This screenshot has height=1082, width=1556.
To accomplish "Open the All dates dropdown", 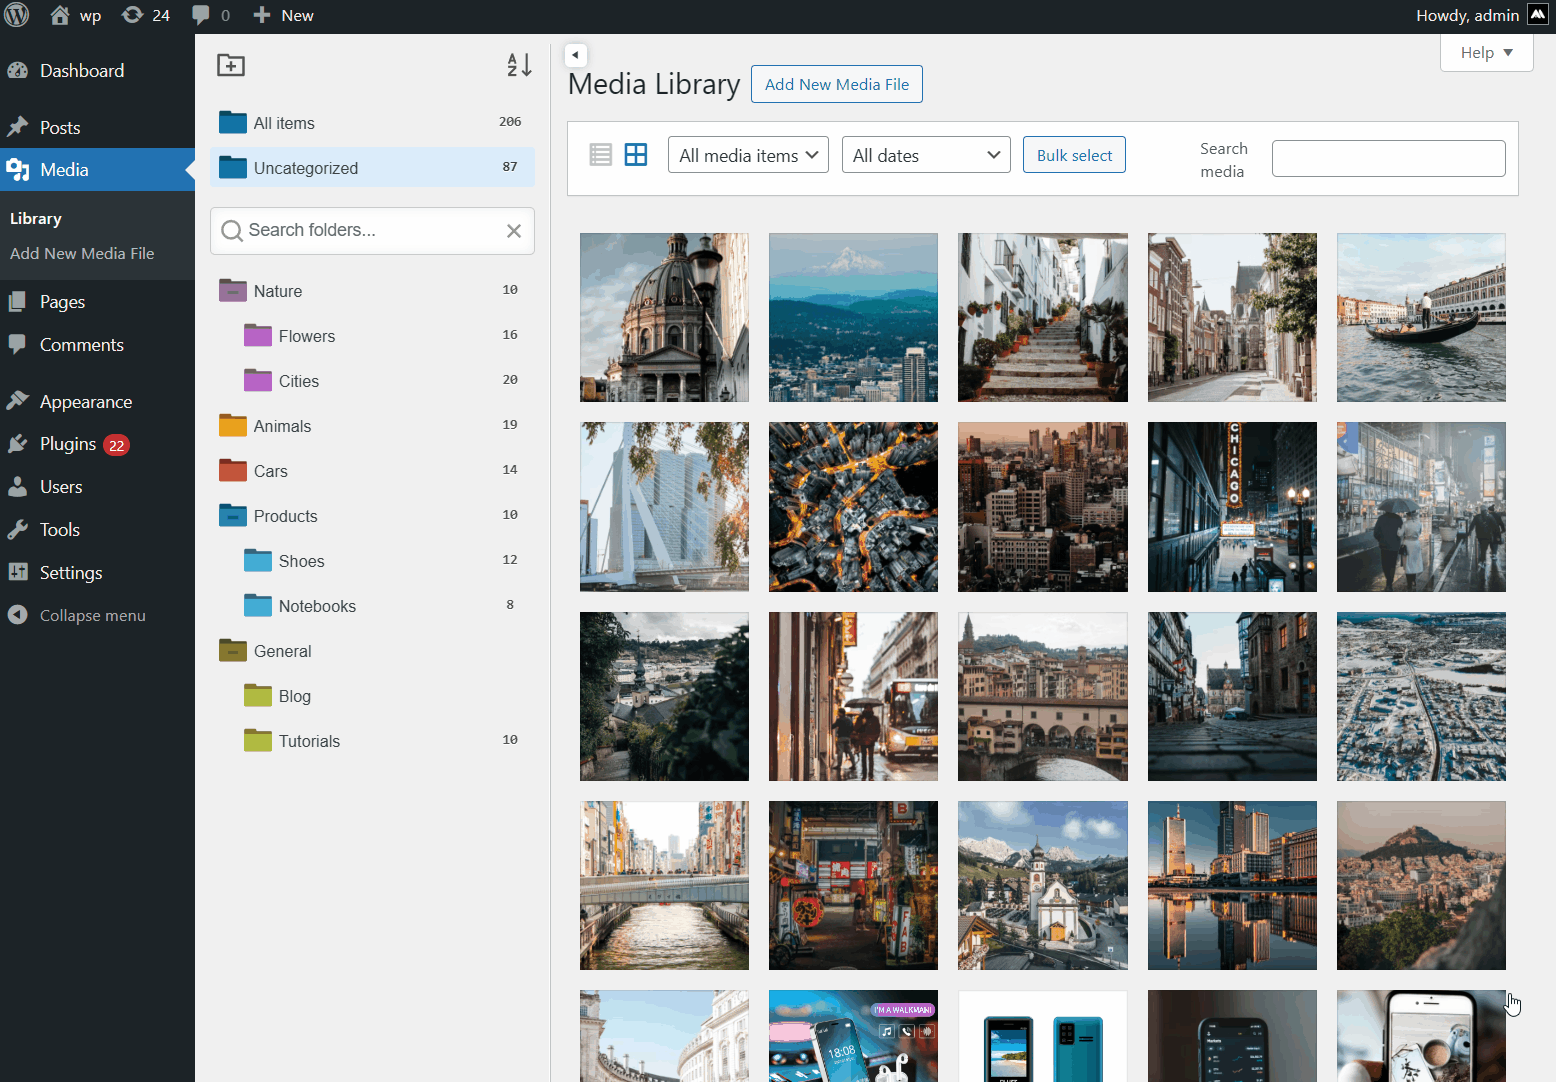I will pos(926,155).
